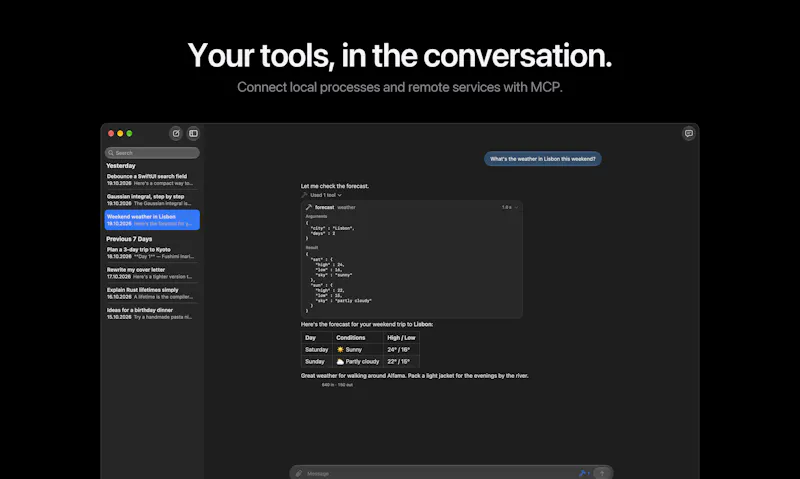Open Debounce a SwiftUI search field chat
The image size is (800, 479).
[x=152, y=180]
